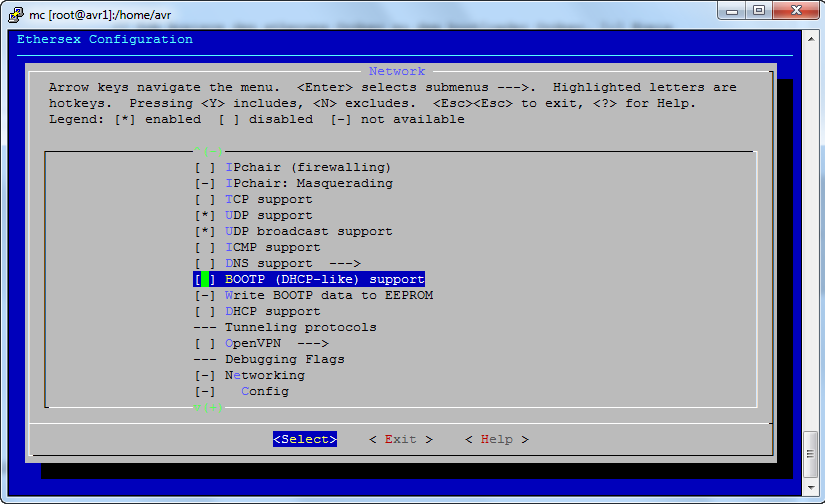Toggle UDP broadcast support
The image size is (825, 504).
tap(205, 231)
